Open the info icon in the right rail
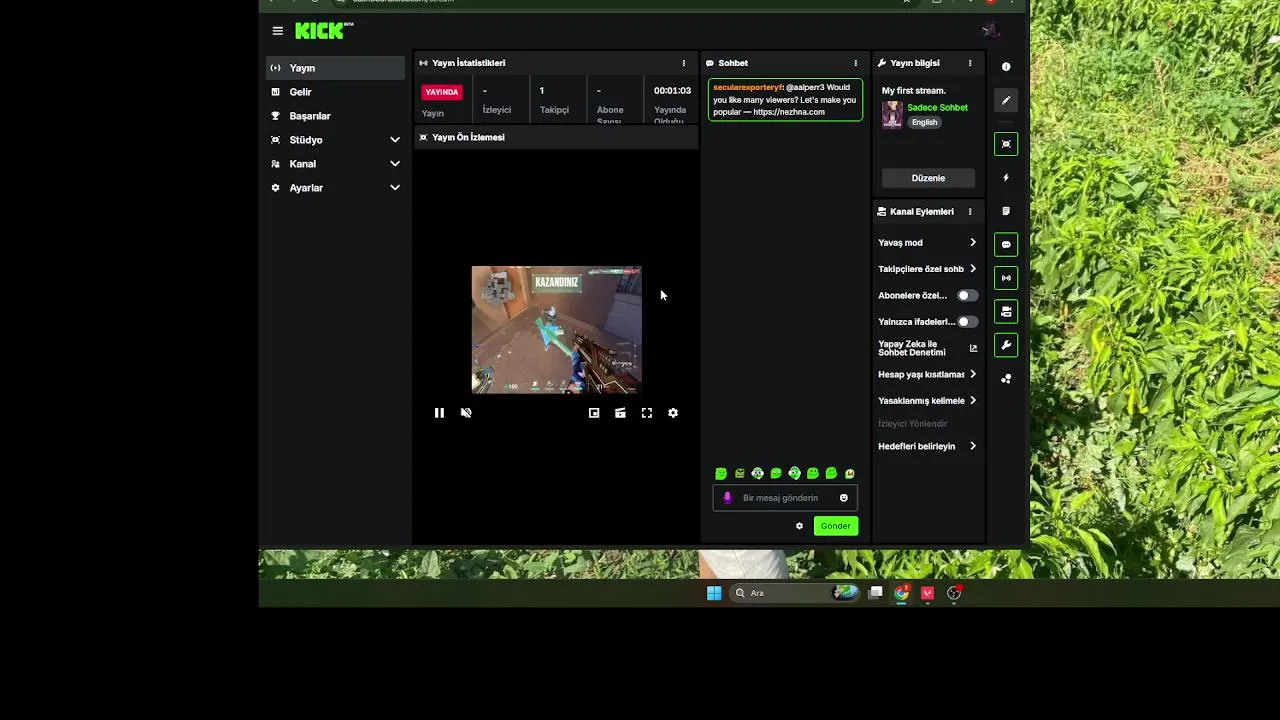This screenshot has height=720, width=1280. coord(1006,67)
